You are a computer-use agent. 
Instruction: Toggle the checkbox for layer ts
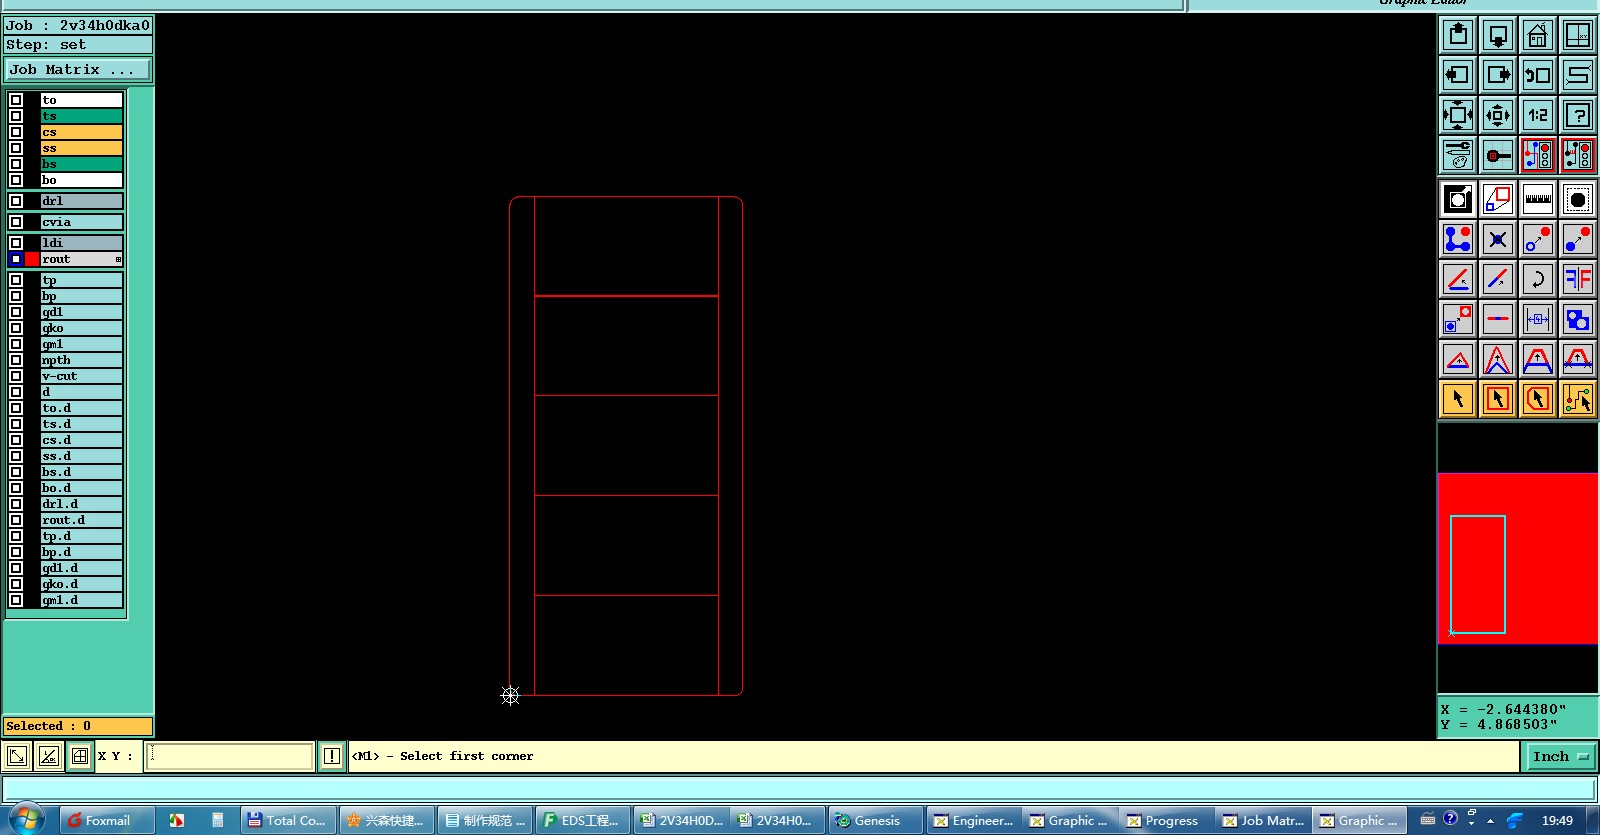pos(16,116)
